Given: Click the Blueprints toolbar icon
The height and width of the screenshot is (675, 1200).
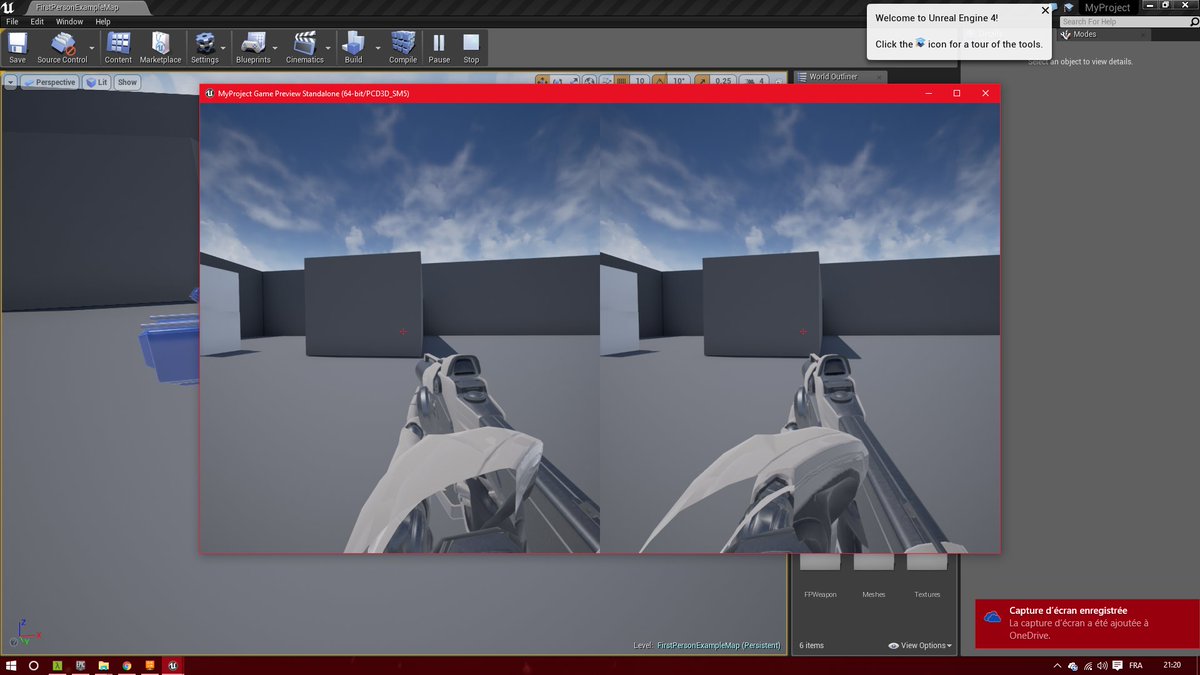Looking at the screenshot, I should [x=253, y=48].
